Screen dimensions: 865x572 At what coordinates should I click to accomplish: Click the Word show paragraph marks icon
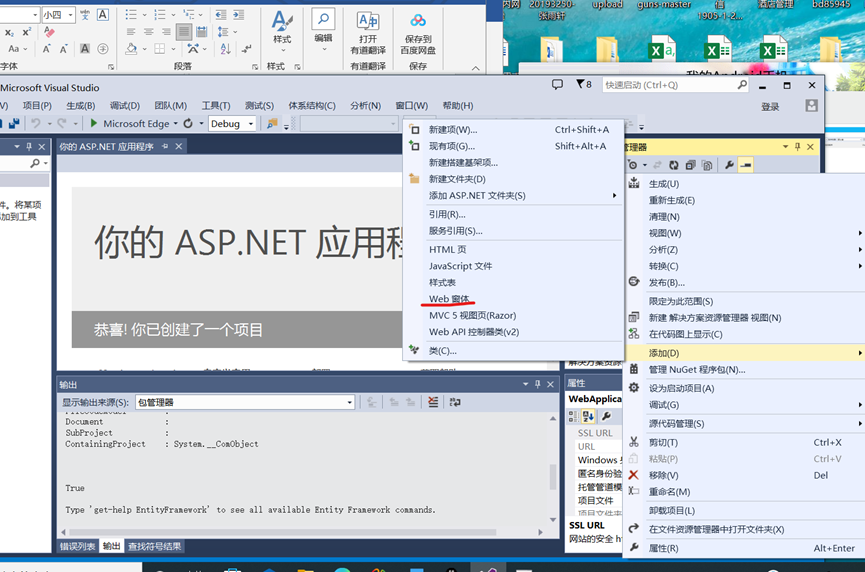(x=247, y=49)
